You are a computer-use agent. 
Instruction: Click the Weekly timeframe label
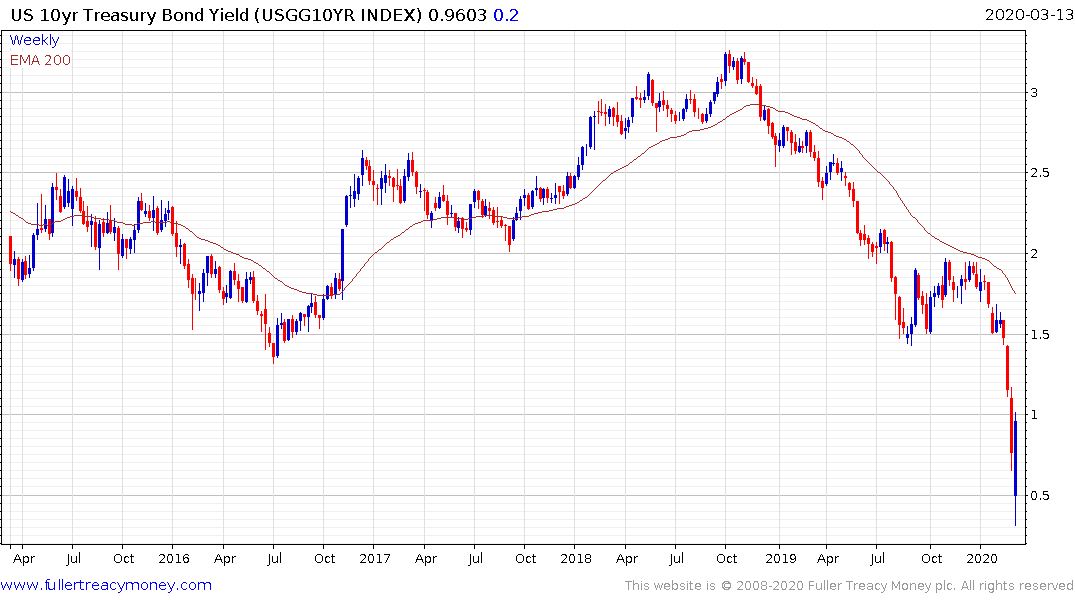34,40
